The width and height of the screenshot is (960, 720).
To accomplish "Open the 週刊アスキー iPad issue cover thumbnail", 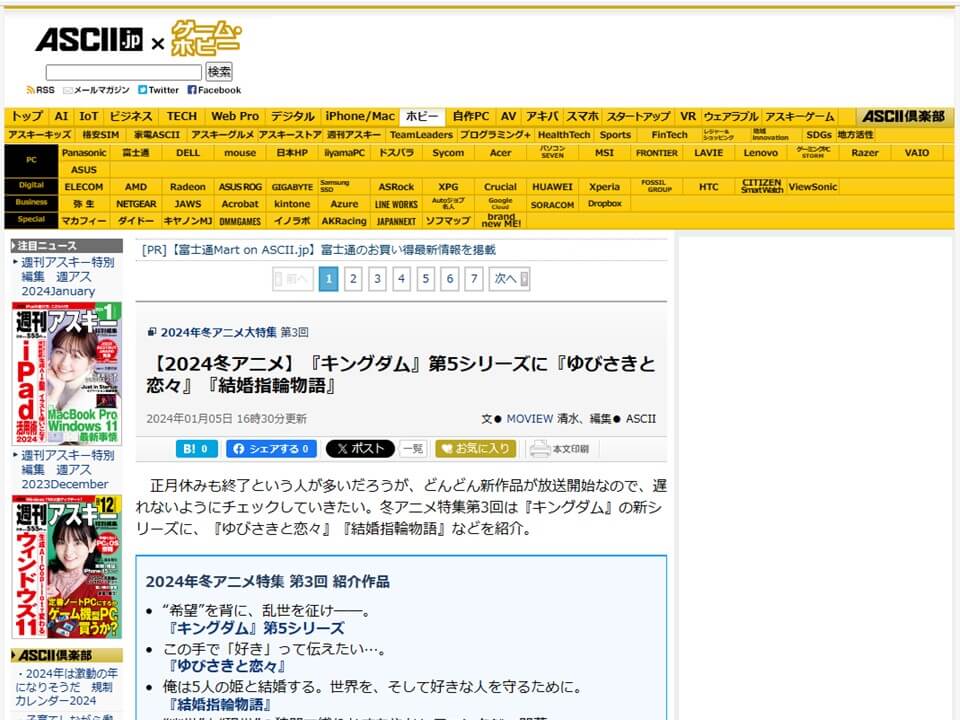I will [x=67, y=373].
